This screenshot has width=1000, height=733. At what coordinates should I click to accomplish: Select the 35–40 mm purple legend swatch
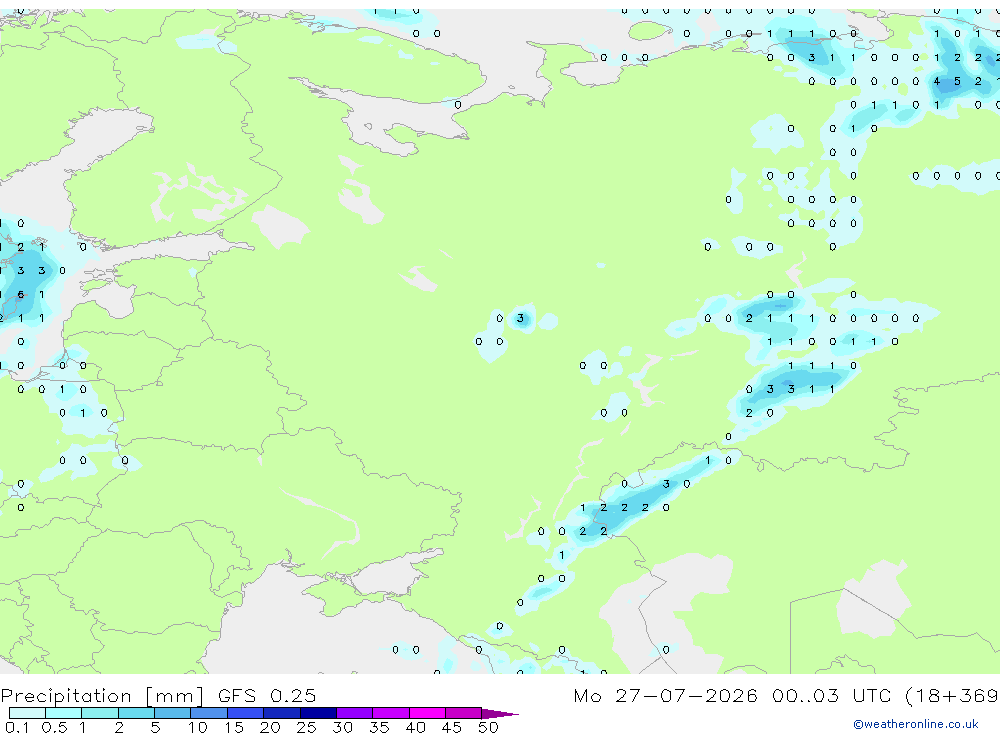(391, 713)
